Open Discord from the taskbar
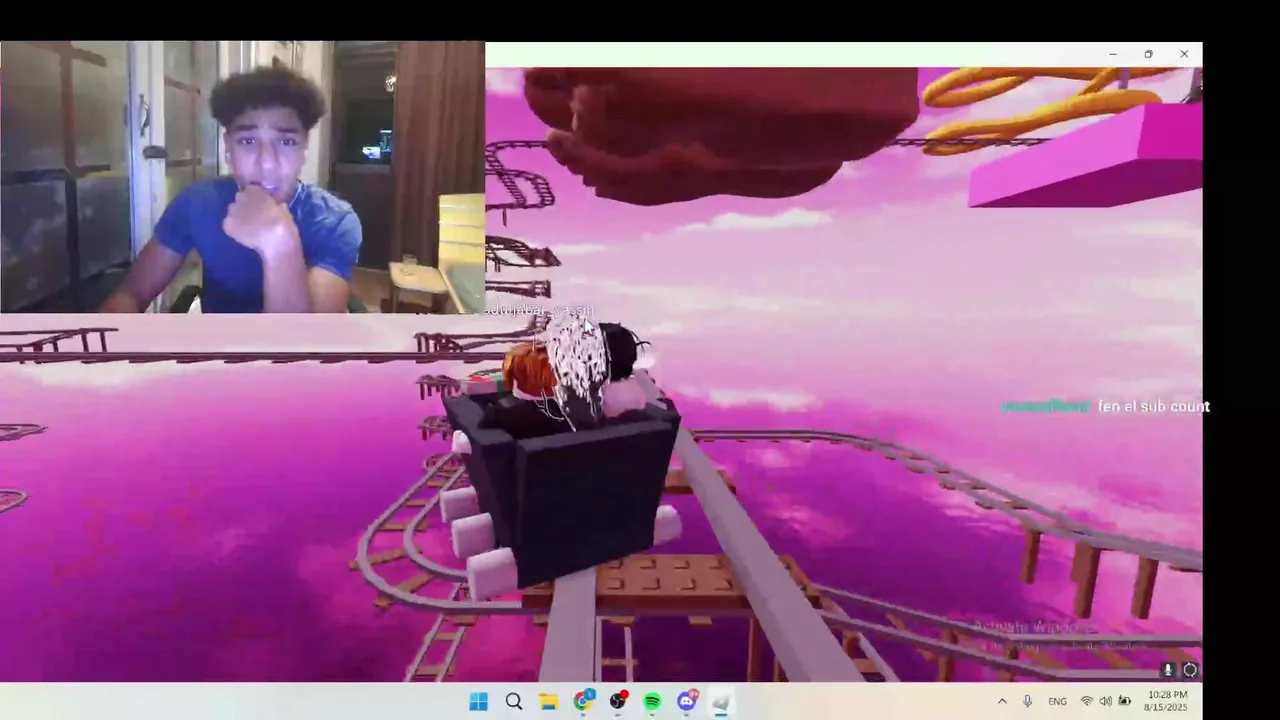 (x=687, y=701)
